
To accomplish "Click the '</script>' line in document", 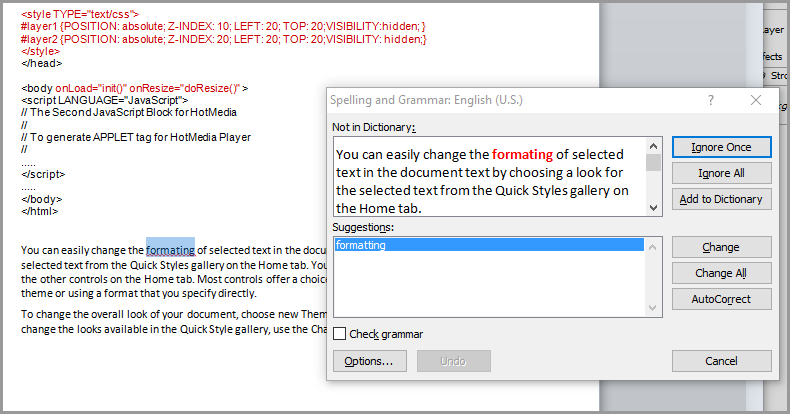I will [43, 174].
